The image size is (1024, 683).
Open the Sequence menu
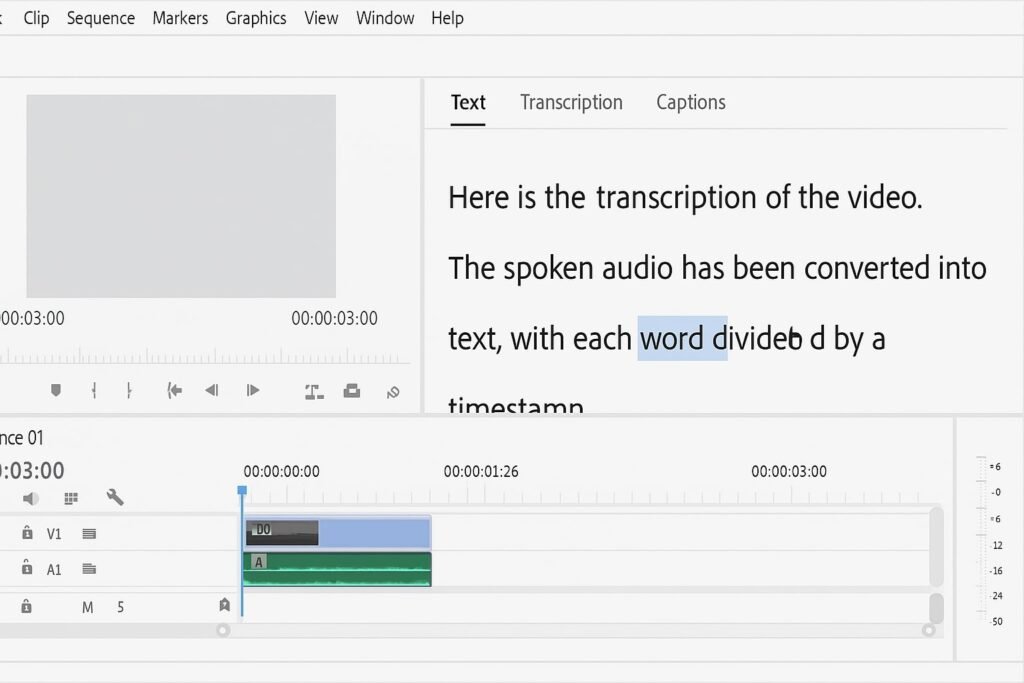[100, 18]
